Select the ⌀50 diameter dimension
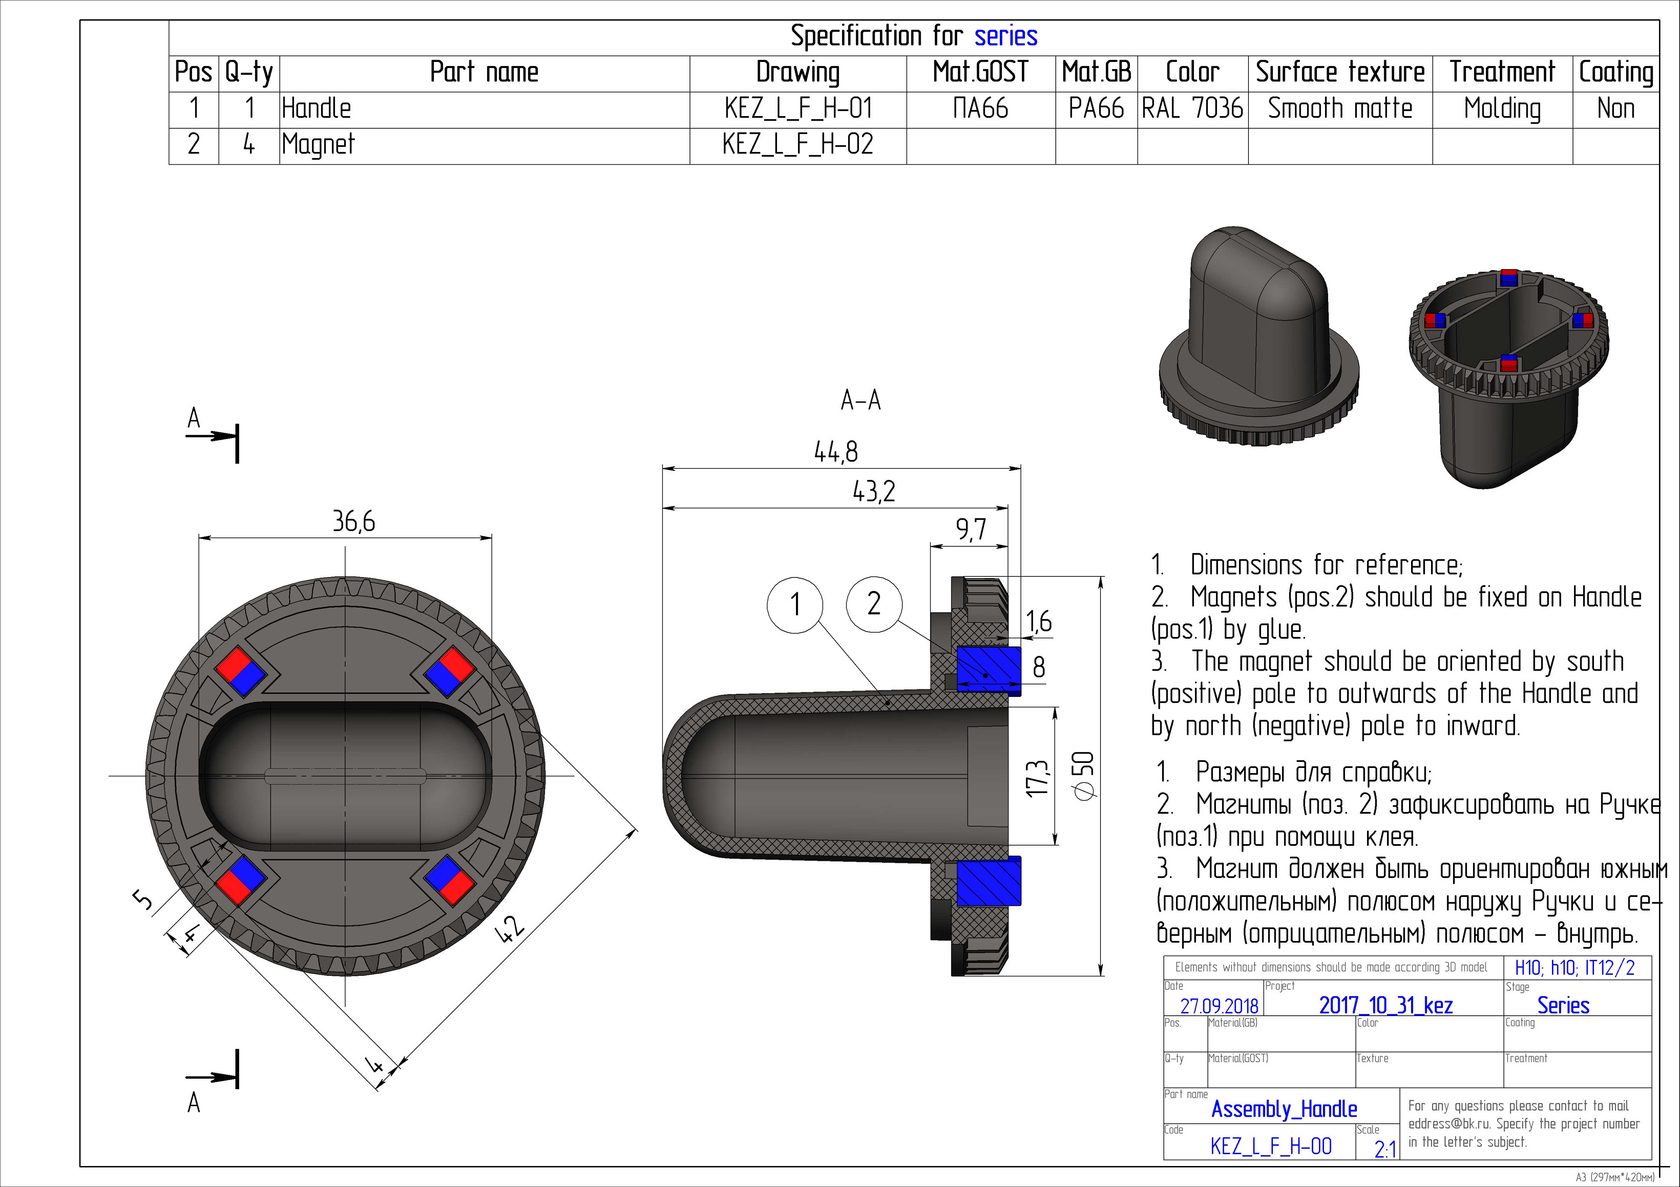Viewport: 1680px width, 1187px height. click(x=1083, y=775)
